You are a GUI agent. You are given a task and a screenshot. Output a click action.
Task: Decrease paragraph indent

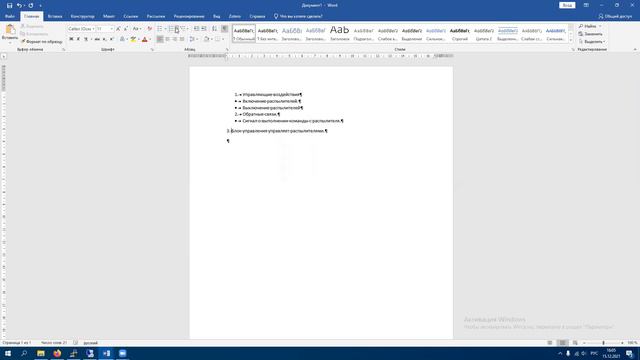point(196,29)
